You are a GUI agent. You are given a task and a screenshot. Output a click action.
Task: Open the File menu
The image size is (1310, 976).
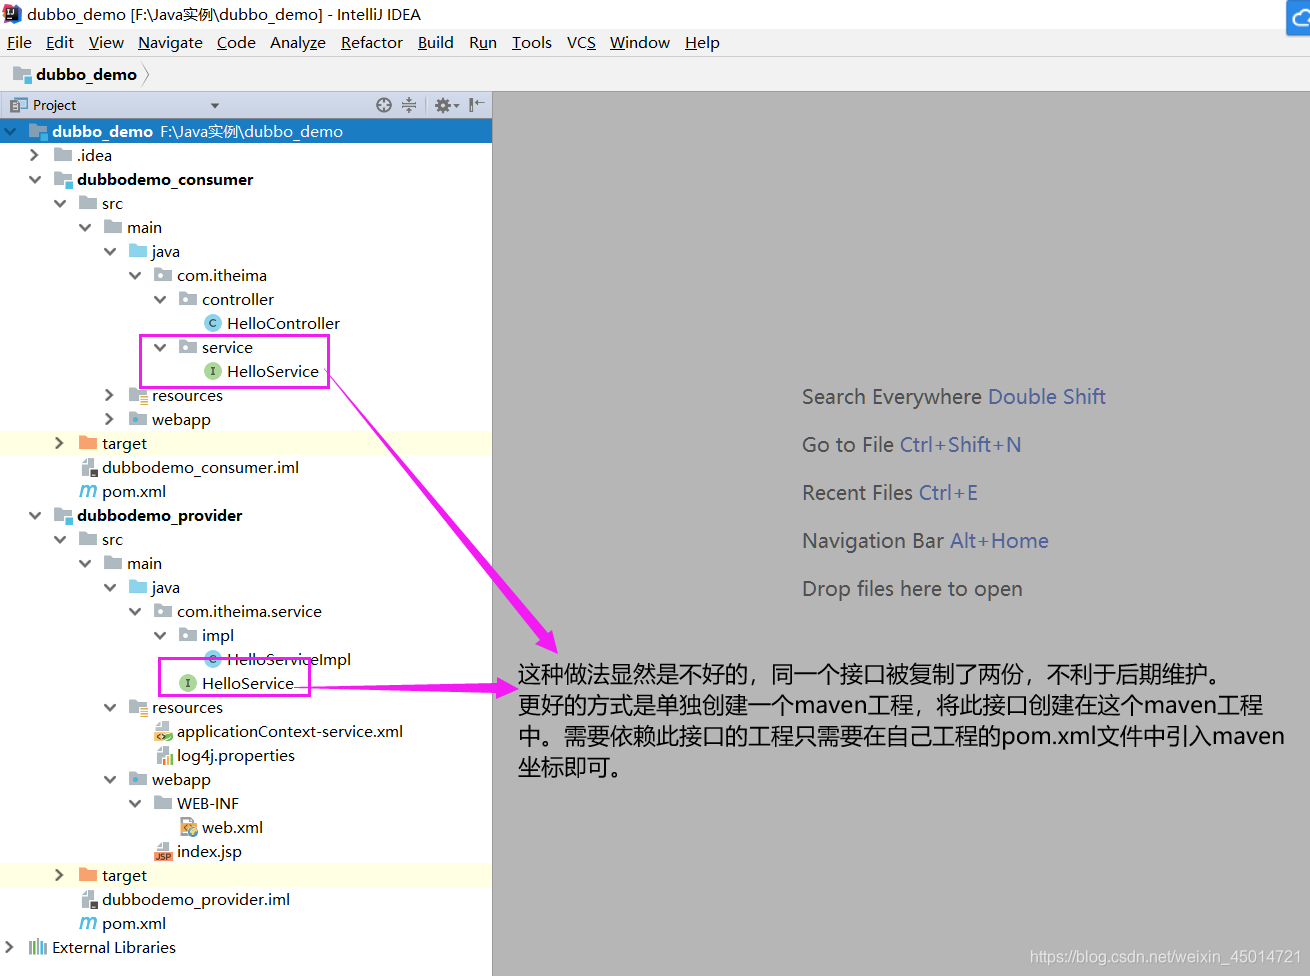click(x=19, y=42)
